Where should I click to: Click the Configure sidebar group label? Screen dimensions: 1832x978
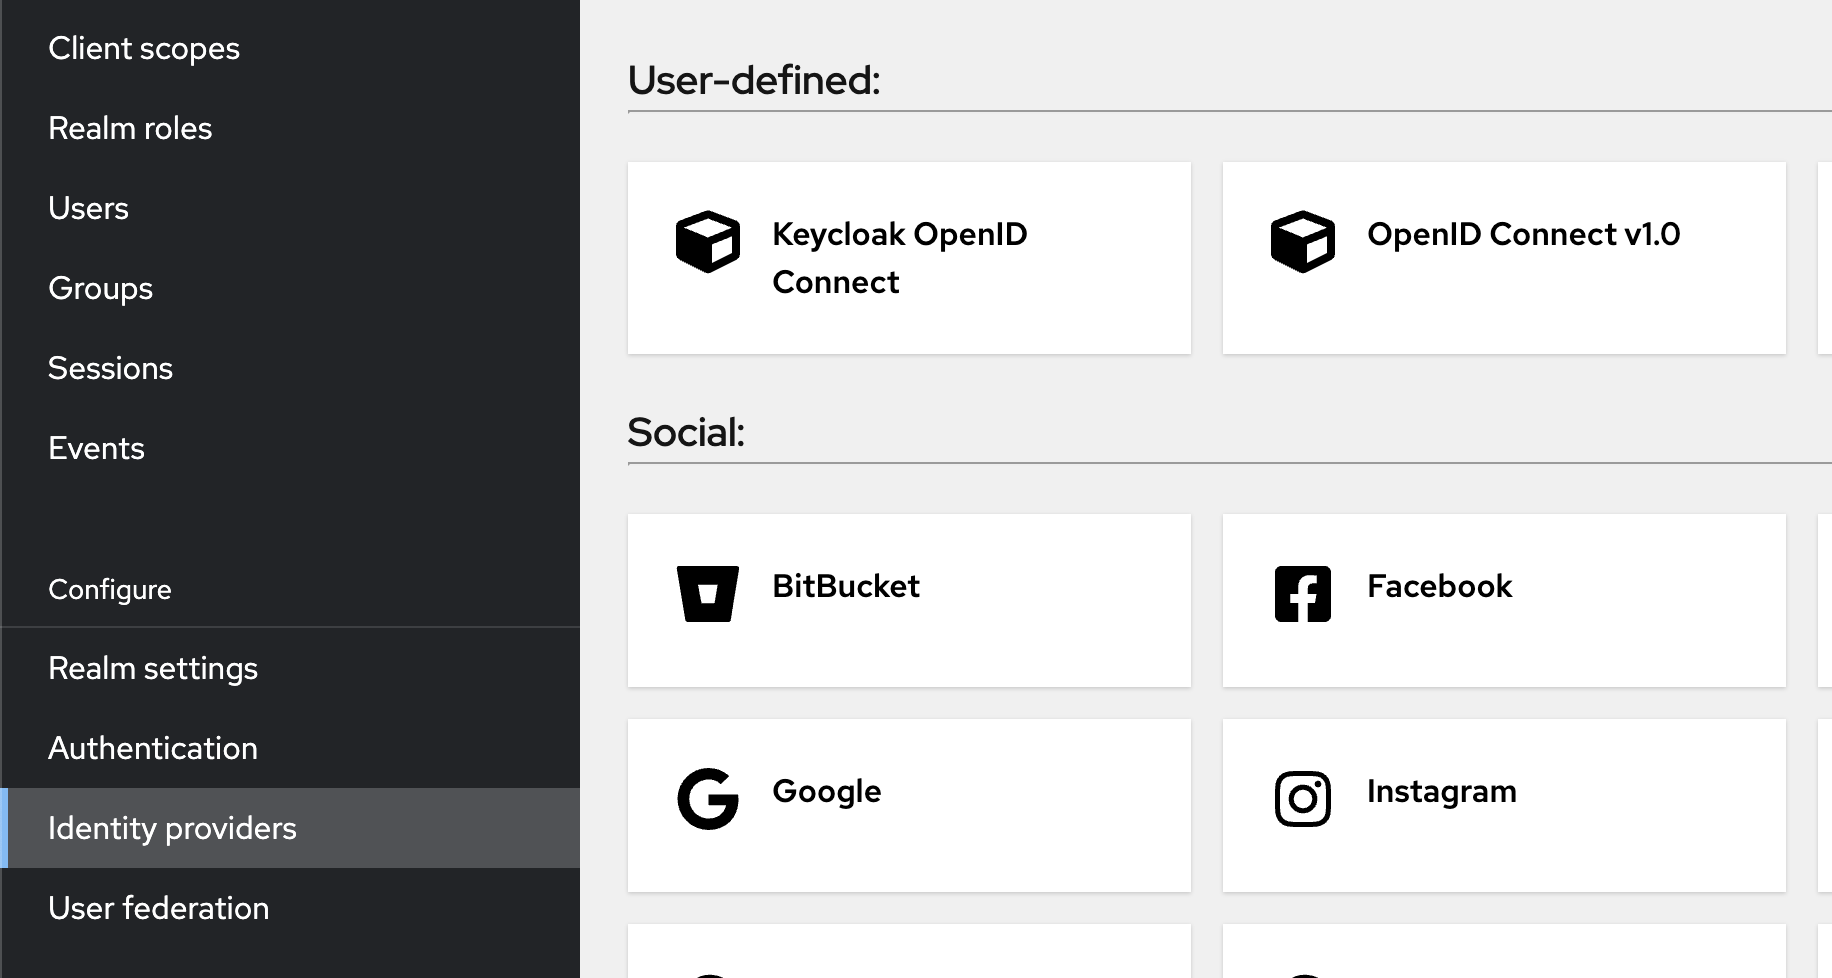point(110,590)
